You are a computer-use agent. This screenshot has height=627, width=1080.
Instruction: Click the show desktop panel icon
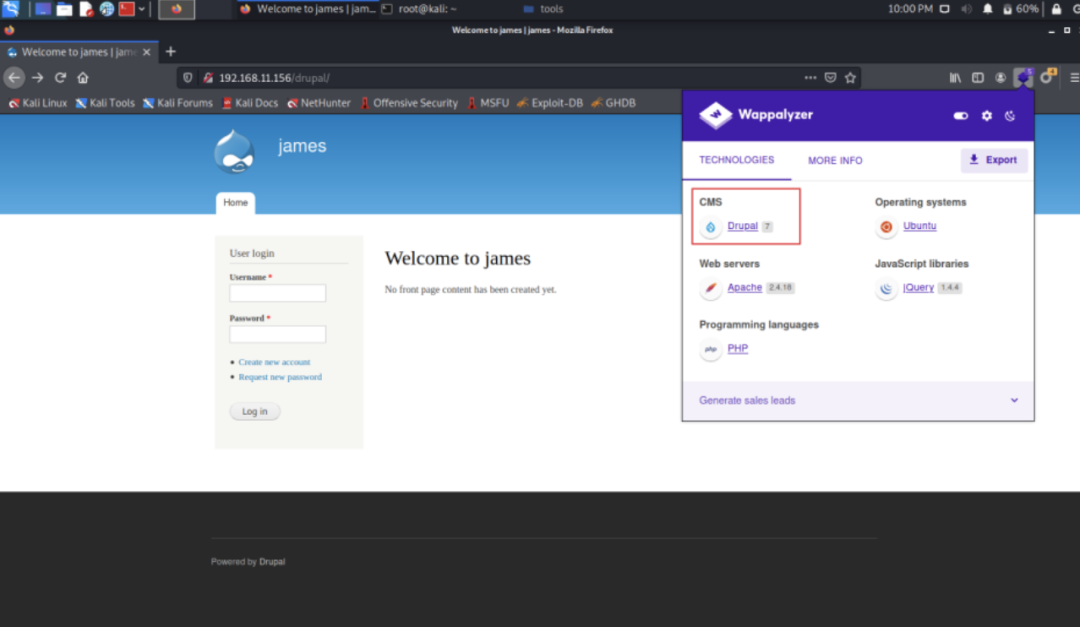point(43,9)
